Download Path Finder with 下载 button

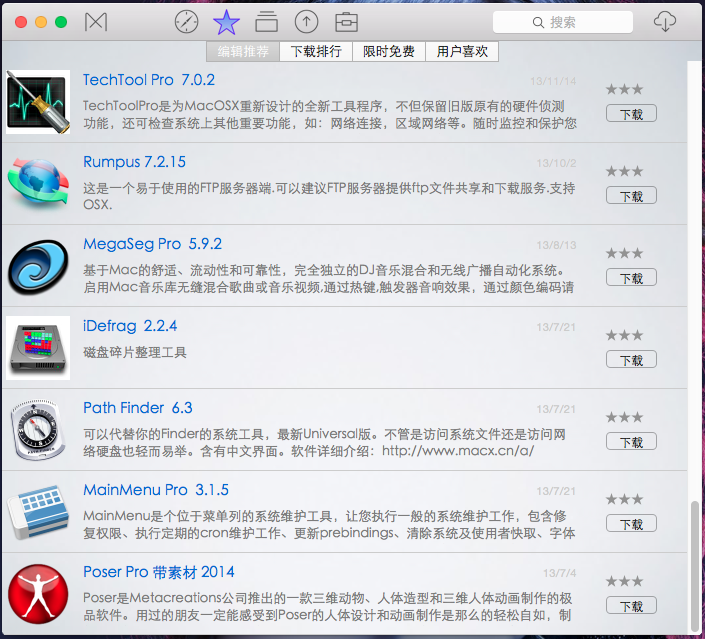click(x=631, y=442)
